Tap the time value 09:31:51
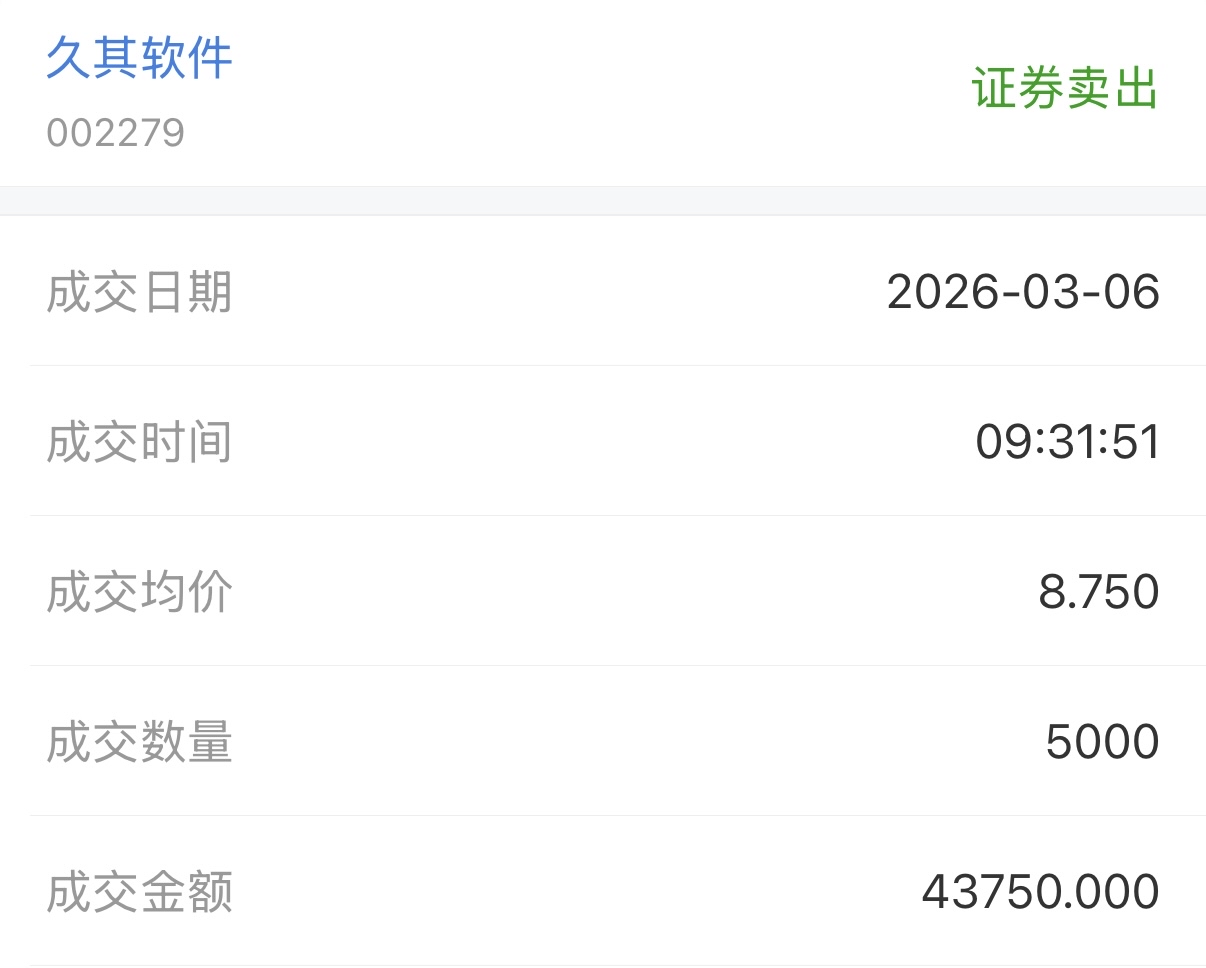Screen dimensions: 1206x968 pyautogui.click(x=1068, y=442)
